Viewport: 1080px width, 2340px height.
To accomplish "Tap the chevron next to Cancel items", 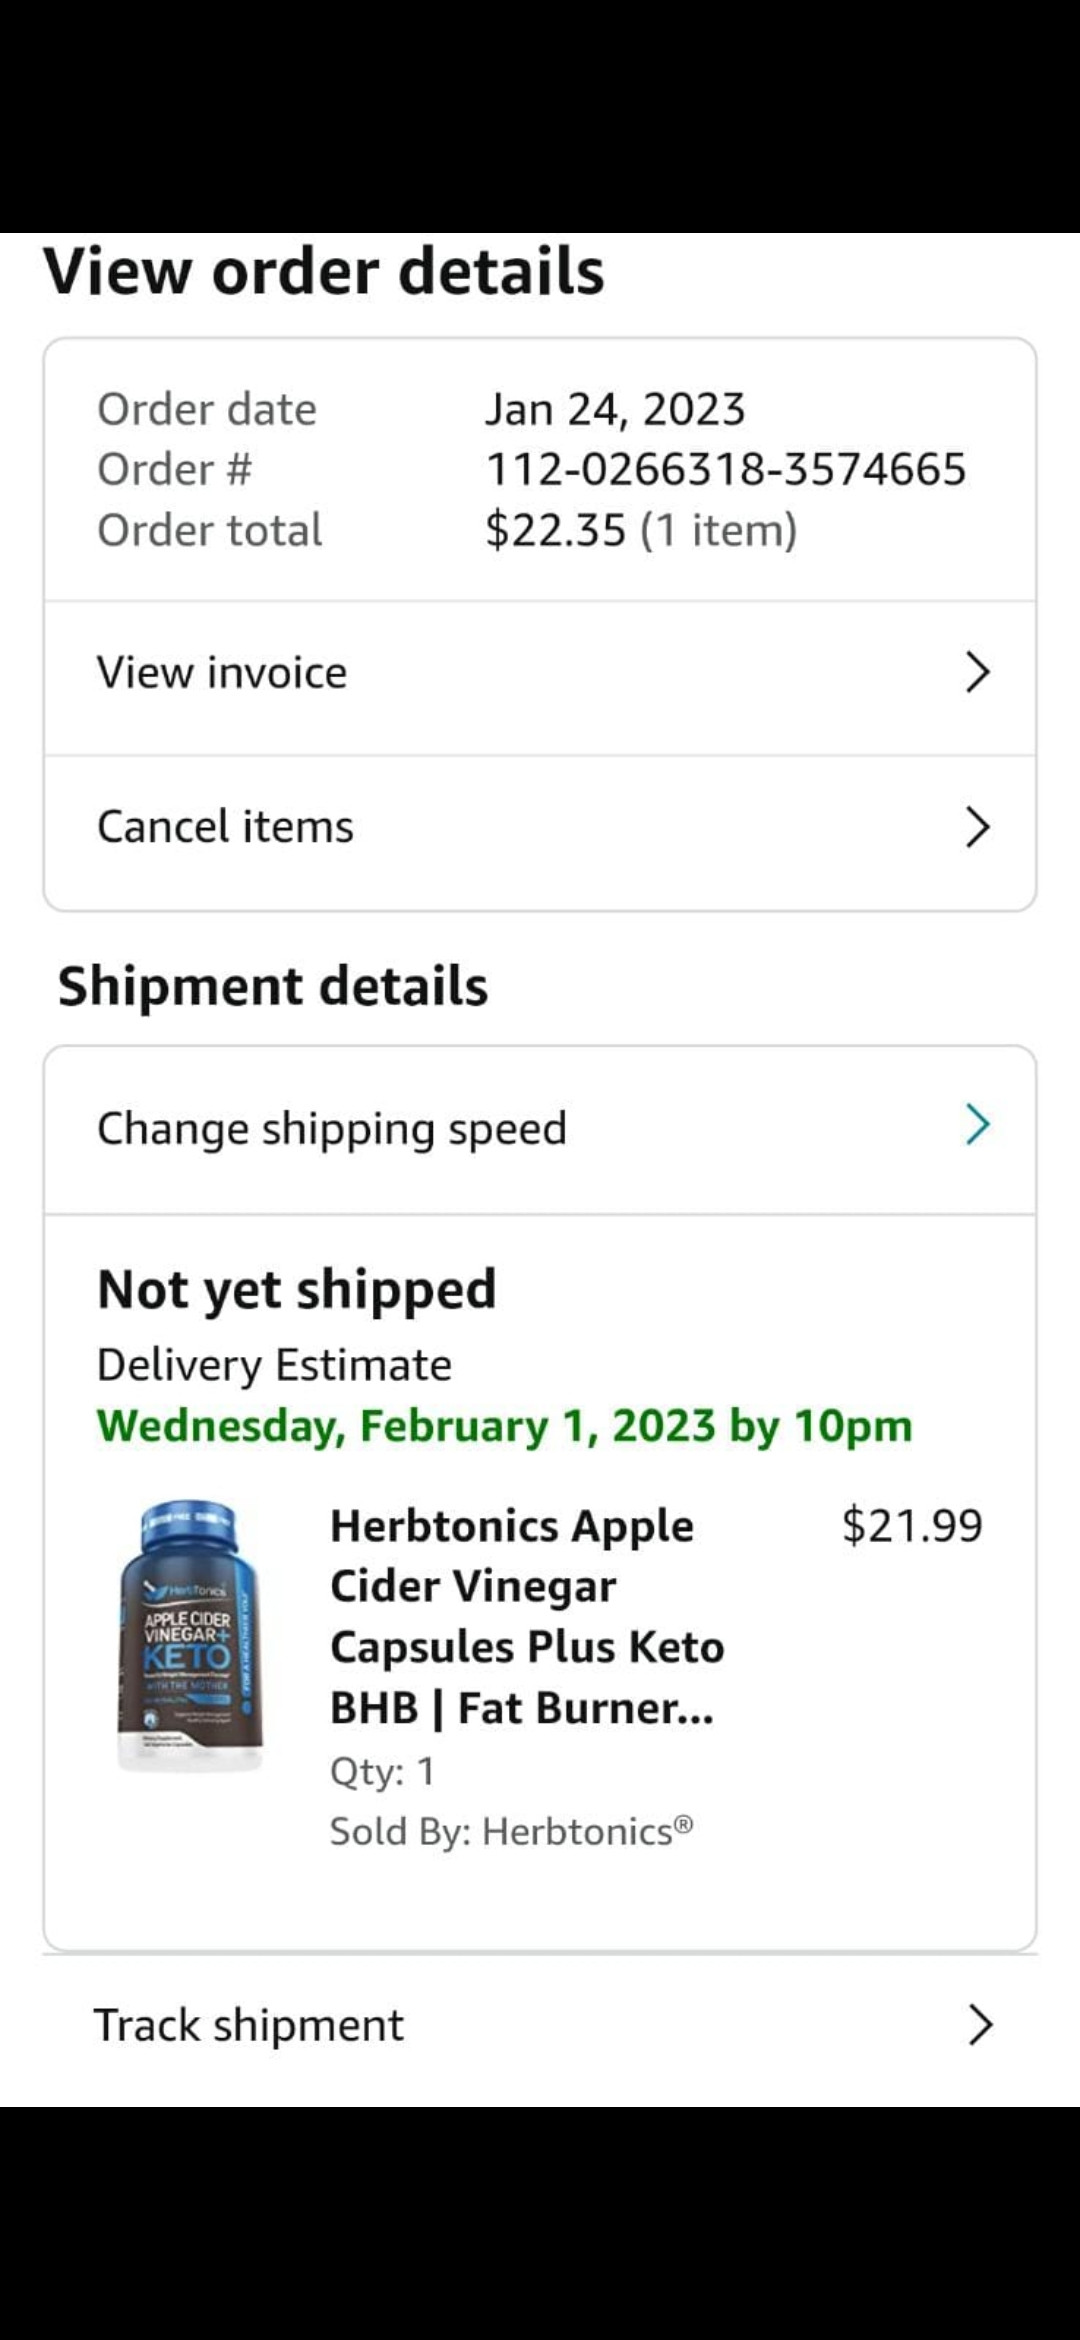I will point(977,827).
